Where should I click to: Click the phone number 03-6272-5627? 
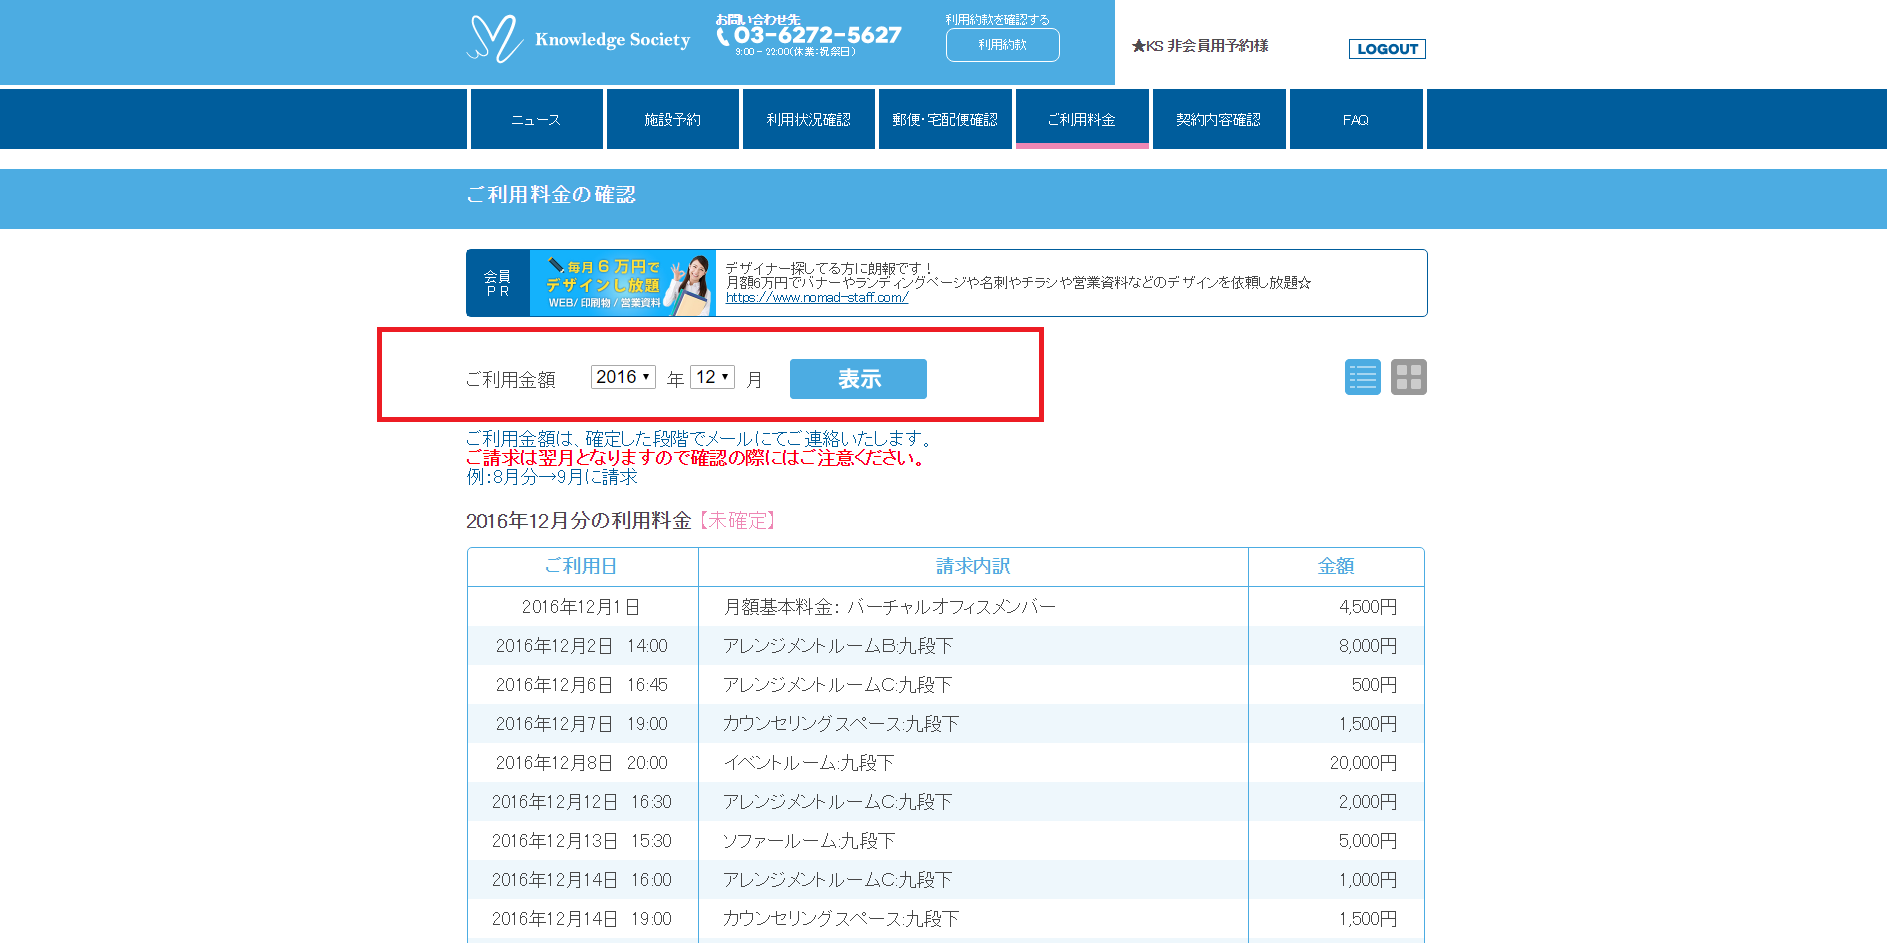pos(816,36)
